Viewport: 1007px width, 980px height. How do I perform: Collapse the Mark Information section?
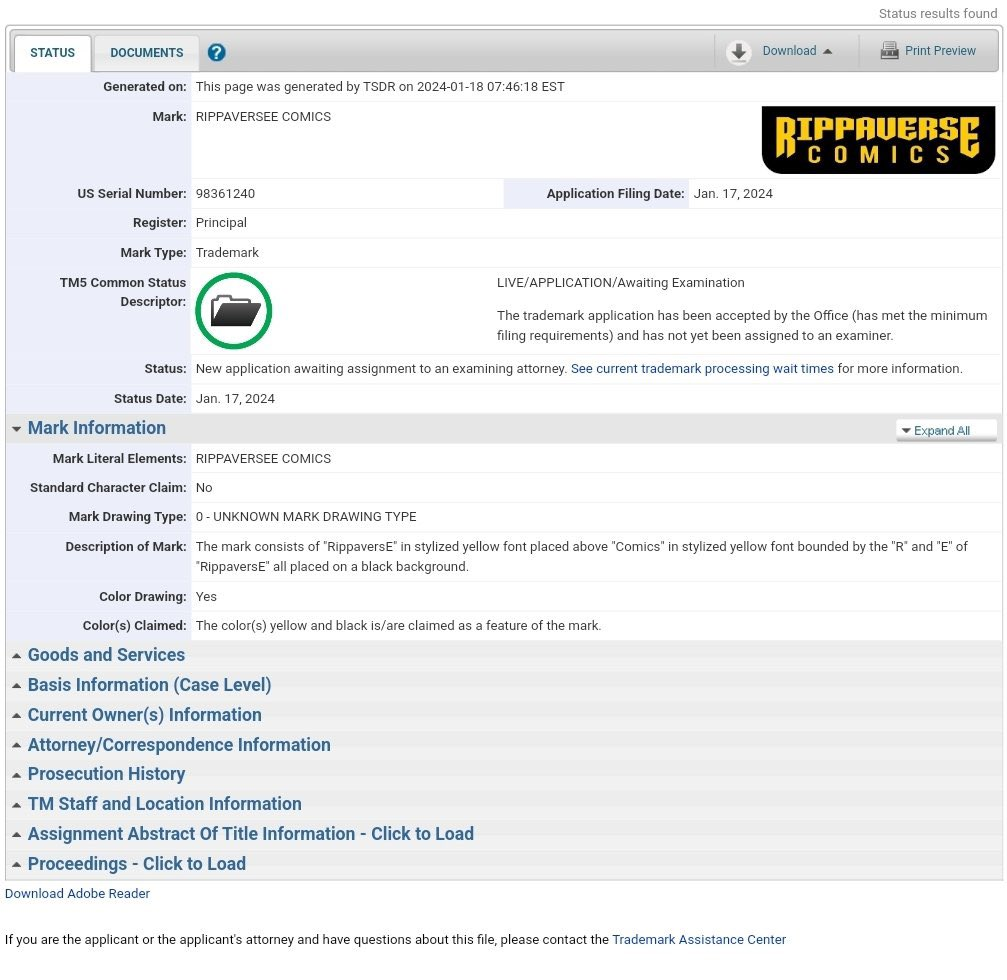coord(96,428)
